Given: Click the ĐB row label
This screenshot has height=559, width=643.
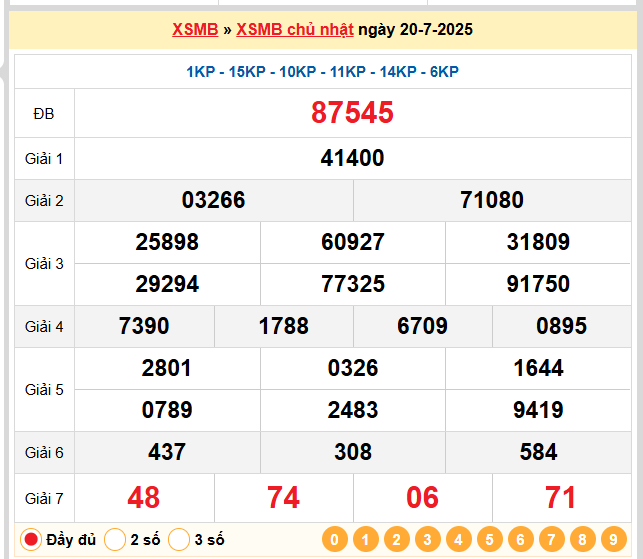Looking at the screenshot, I should [x=44, y=114].
